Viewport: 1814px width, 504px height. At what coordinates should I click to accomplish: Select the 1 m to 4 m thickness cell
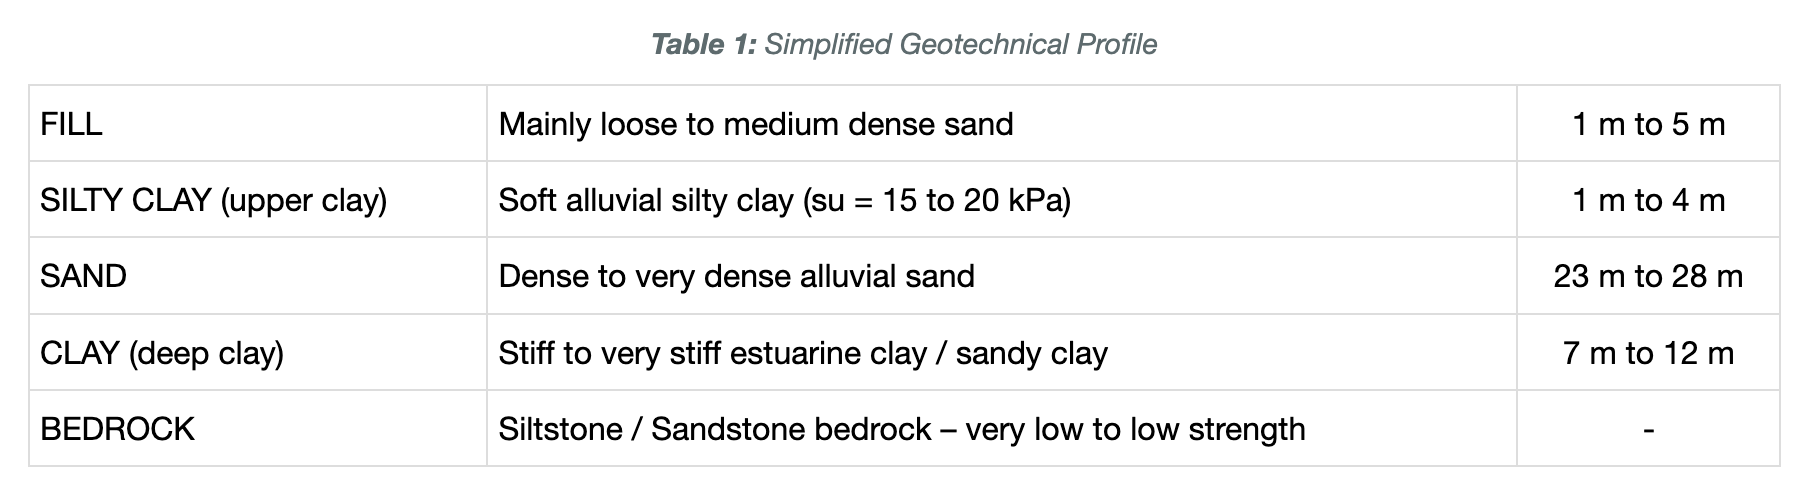1648,200
